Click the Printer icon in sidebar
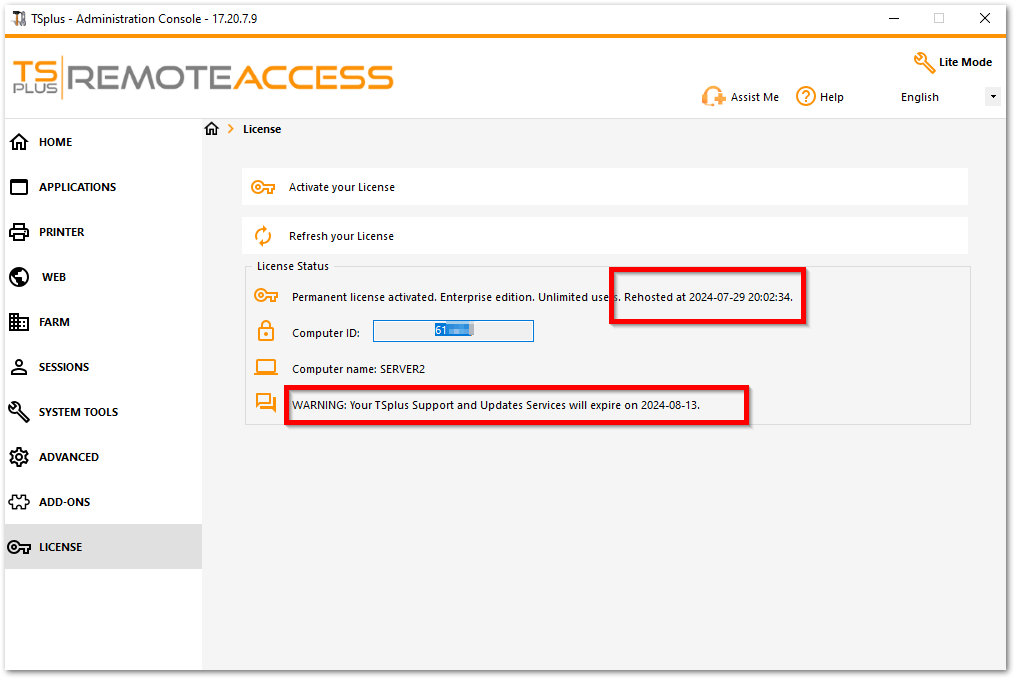The width and height of the screenshot is (1015, 679). 19,232
